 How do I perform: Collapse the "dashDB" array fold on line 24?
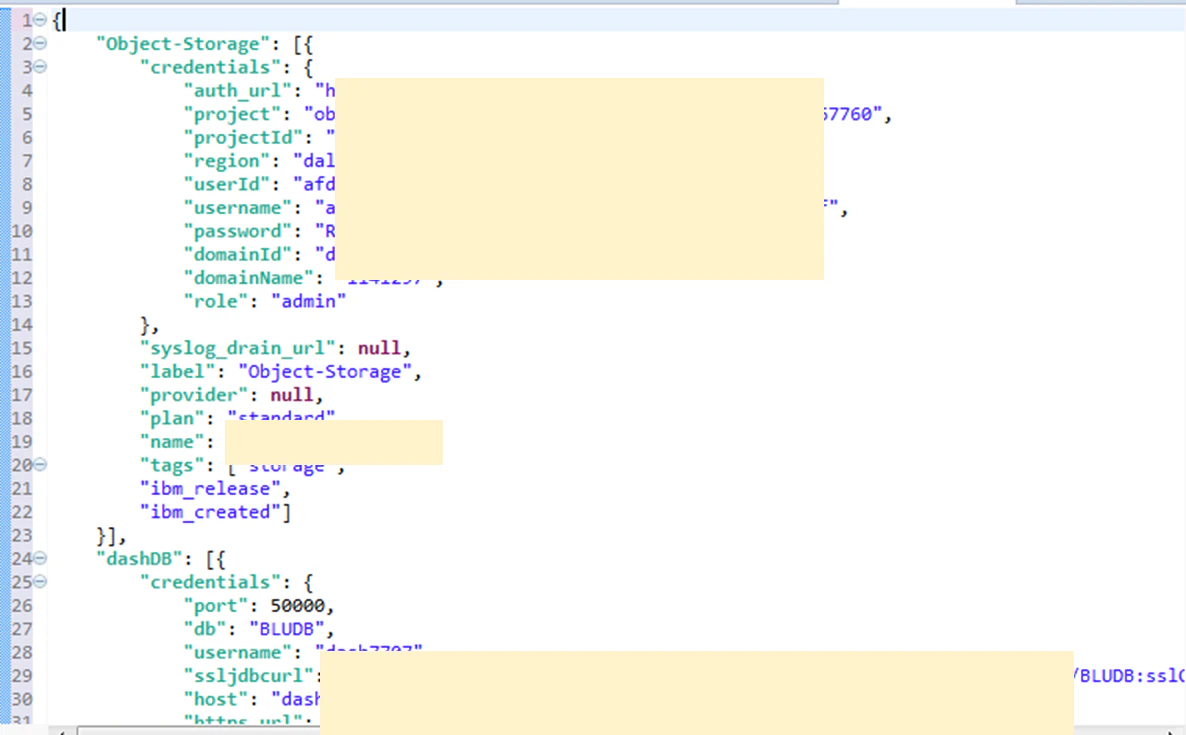click(40, 559)
